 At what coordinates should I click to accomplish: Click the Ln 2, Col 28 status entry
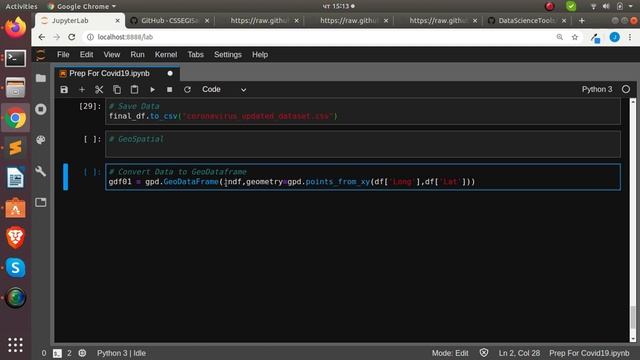pos(519,353)
